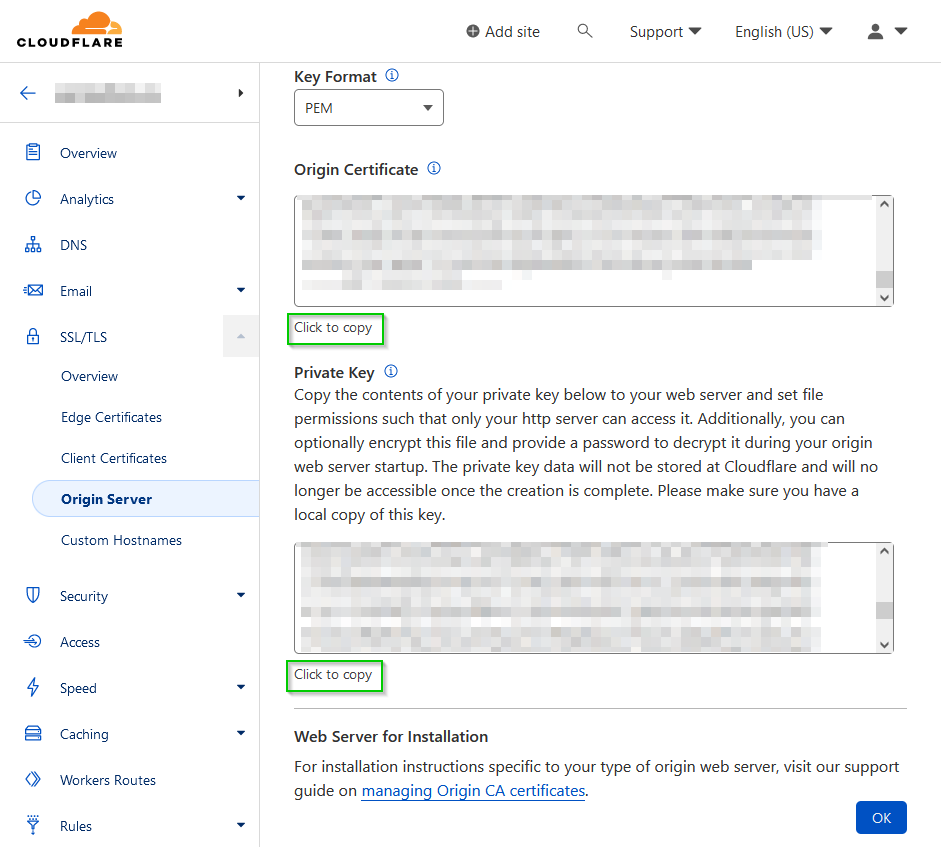Open the Key Format PEM dropdown

point(368,108)
